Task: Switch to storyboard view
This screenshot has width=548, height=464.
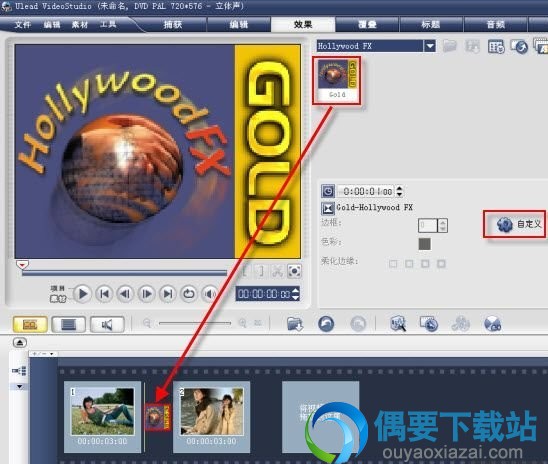Action: point(30,325)
